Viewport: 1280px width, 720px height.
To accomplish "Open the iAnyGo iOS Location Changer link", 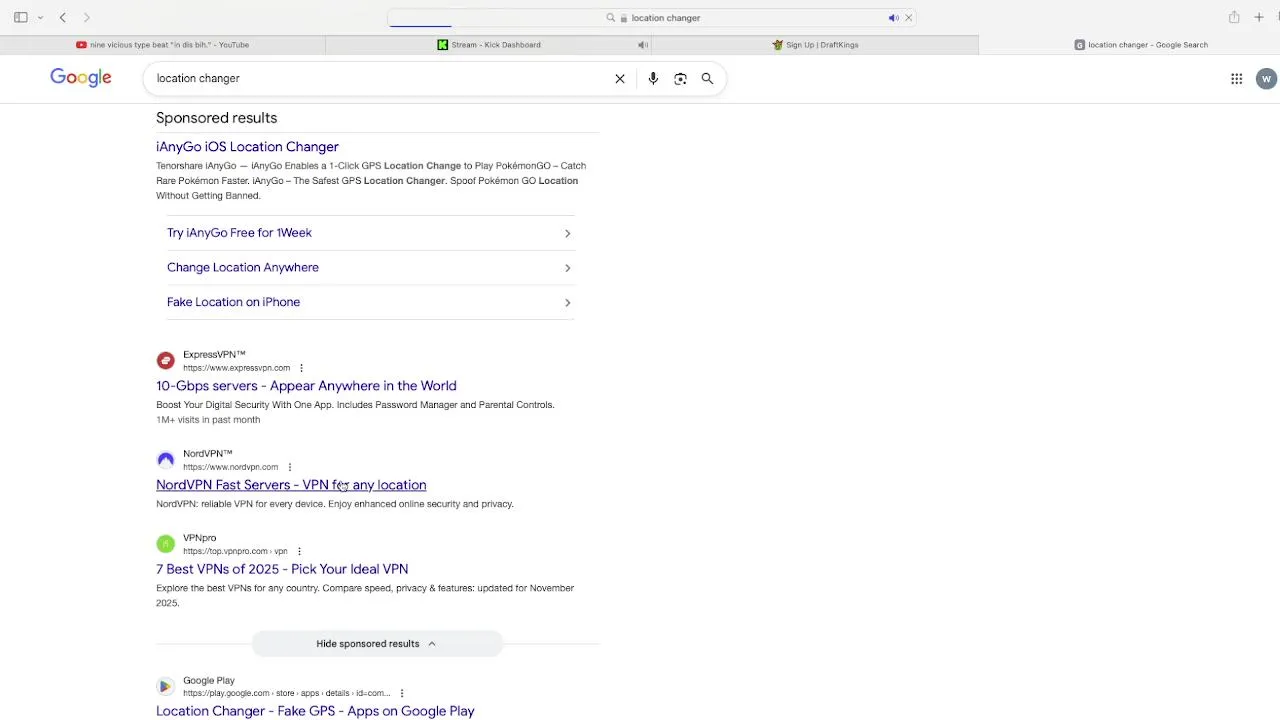I will [247, 147].
